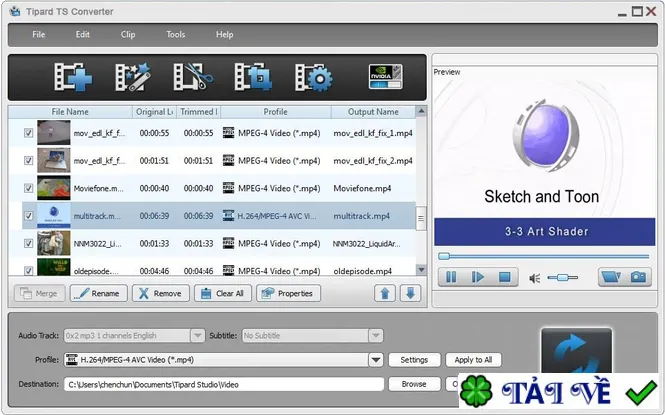Toggle the oldepisode file checkbox

click(28, 270)
